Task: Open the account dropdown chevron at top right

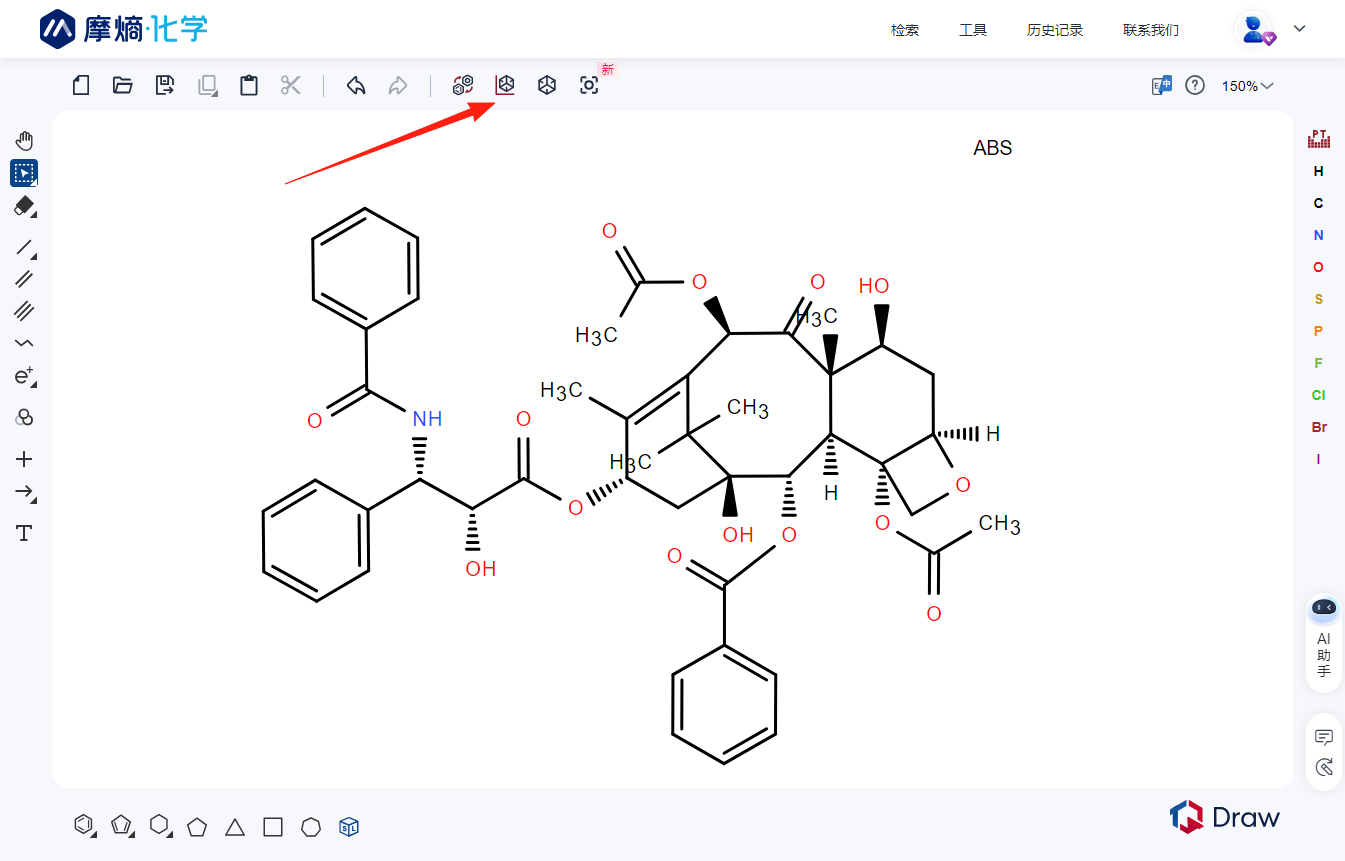Action: point(1299,29)
